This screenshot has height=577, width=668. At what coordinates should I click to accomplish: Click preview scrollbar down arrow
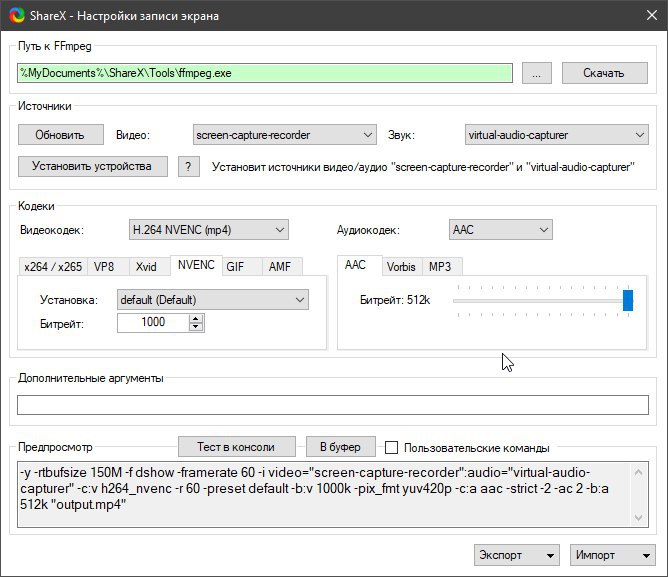tap(639, 517)
